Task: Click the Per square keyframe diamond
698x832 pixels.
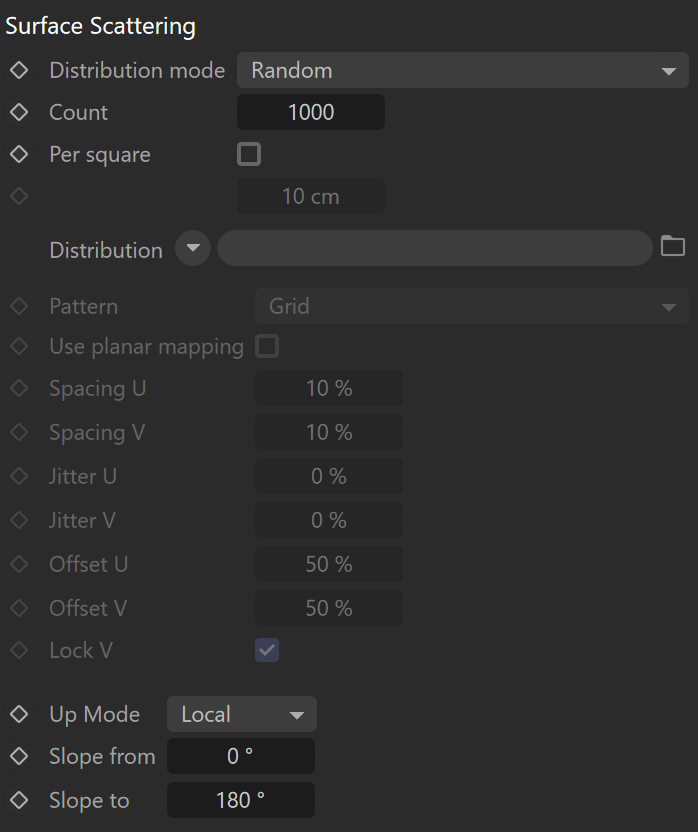Action: [x=19, y=154]
